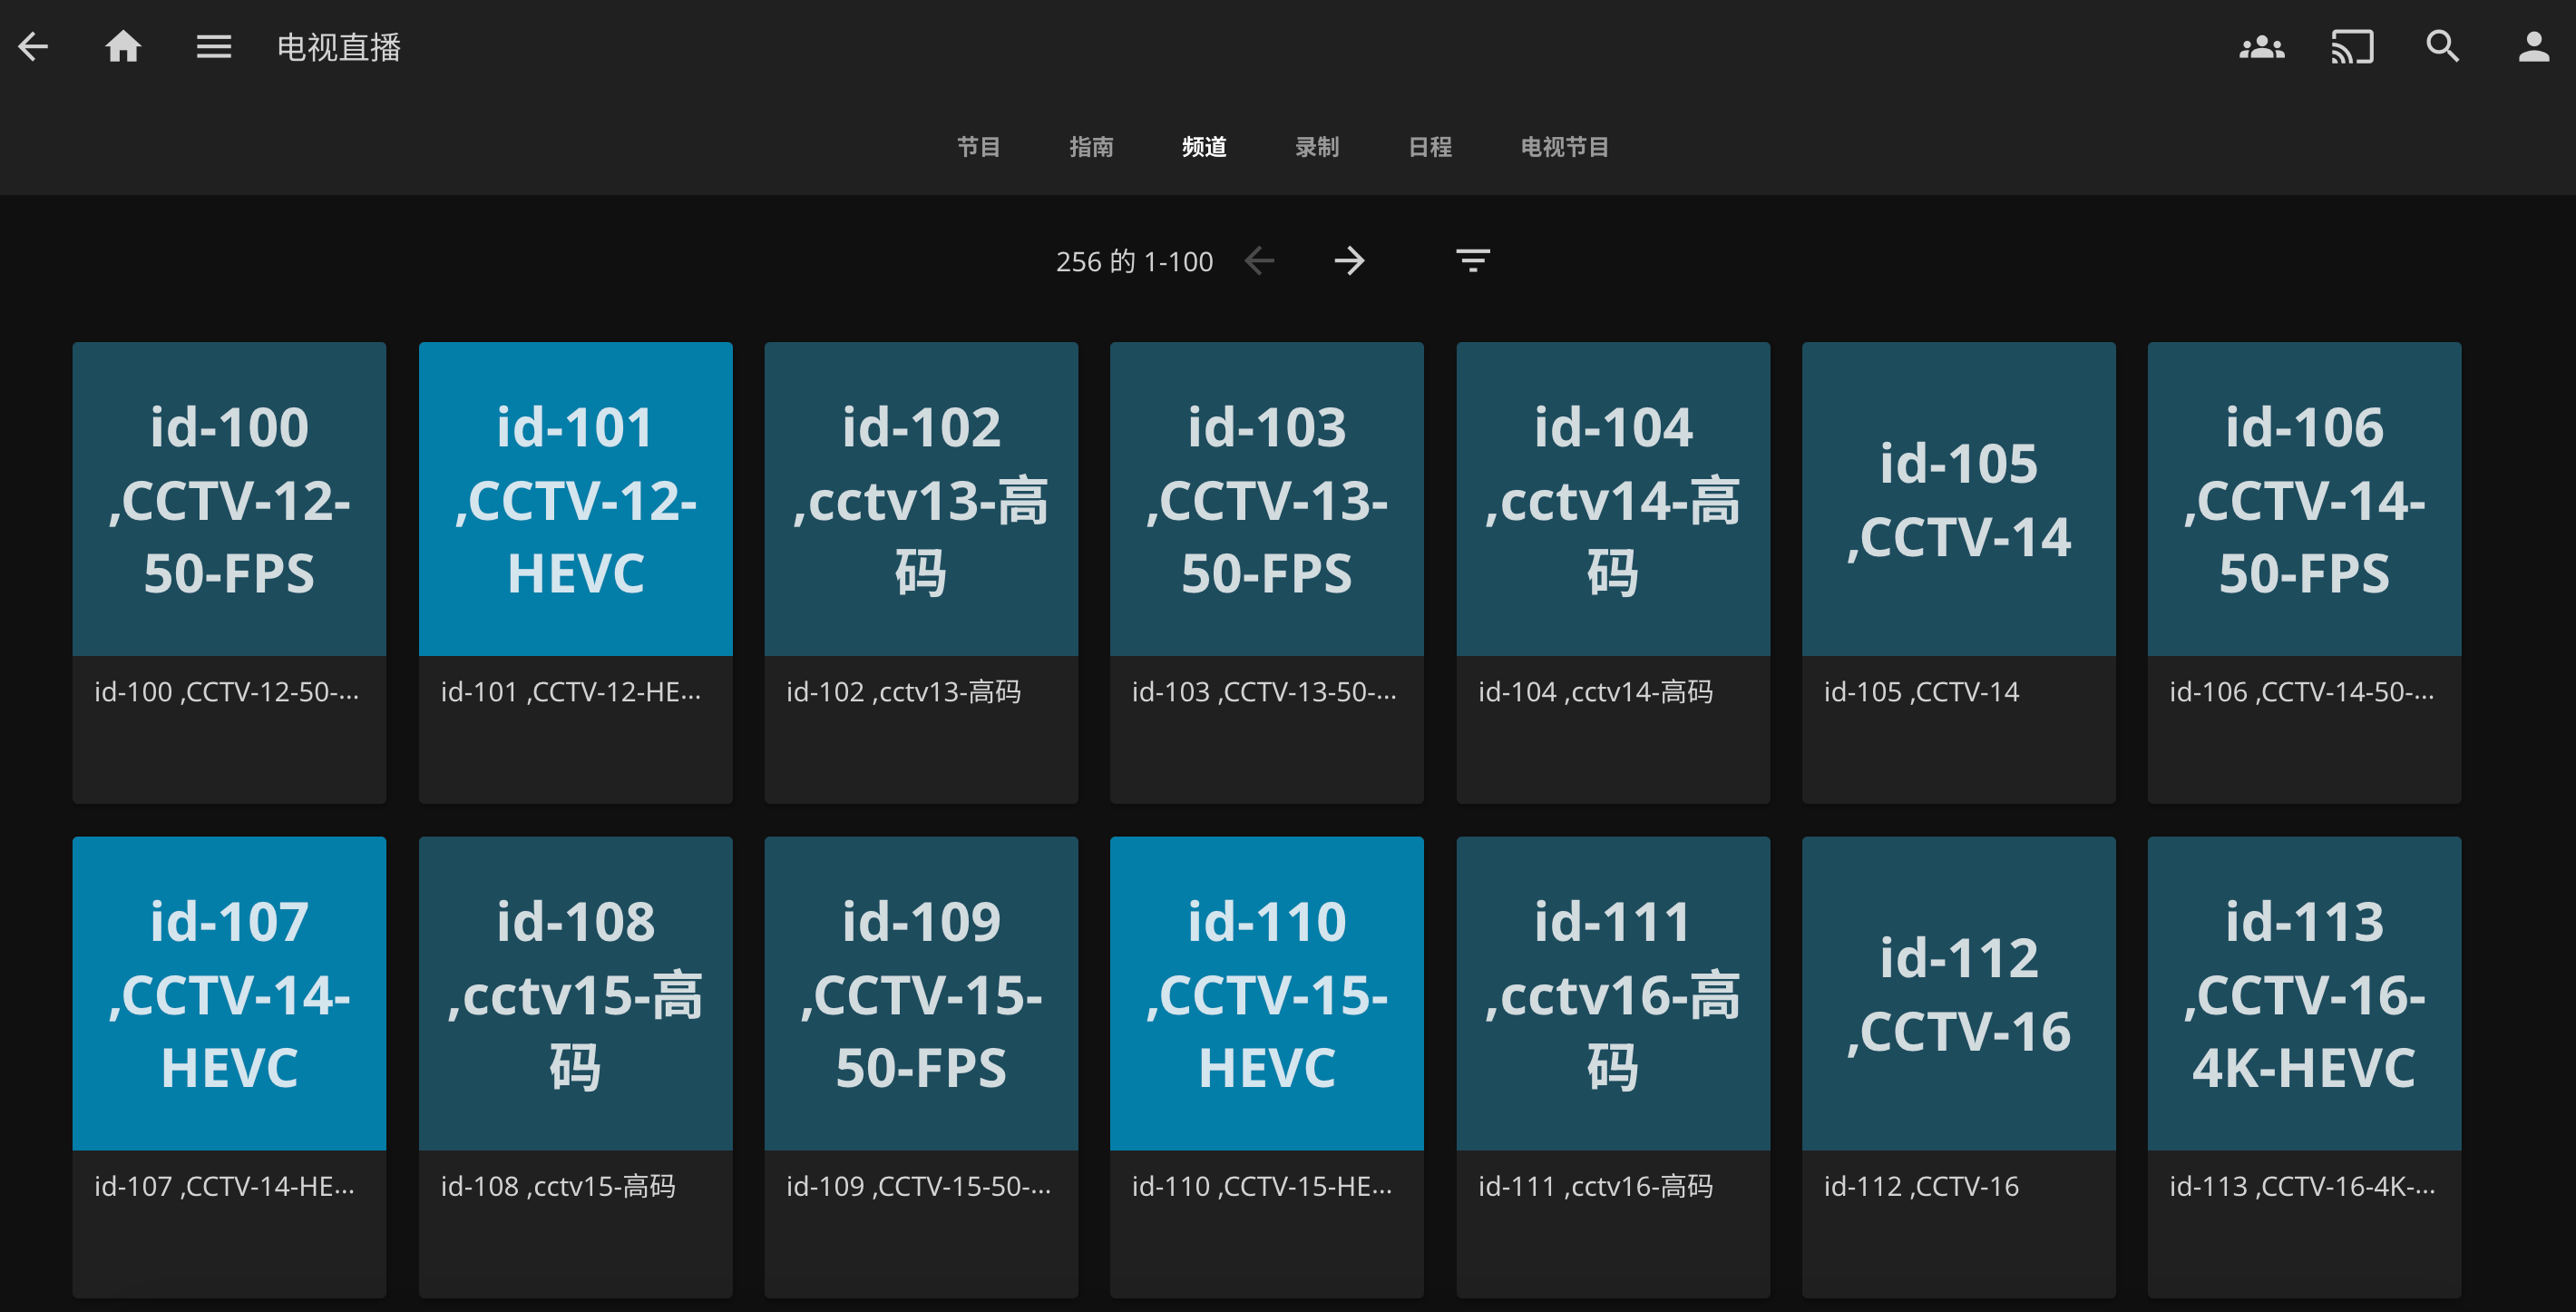
Task: Open the 日程 tab
Action: tap(1429, 147)
